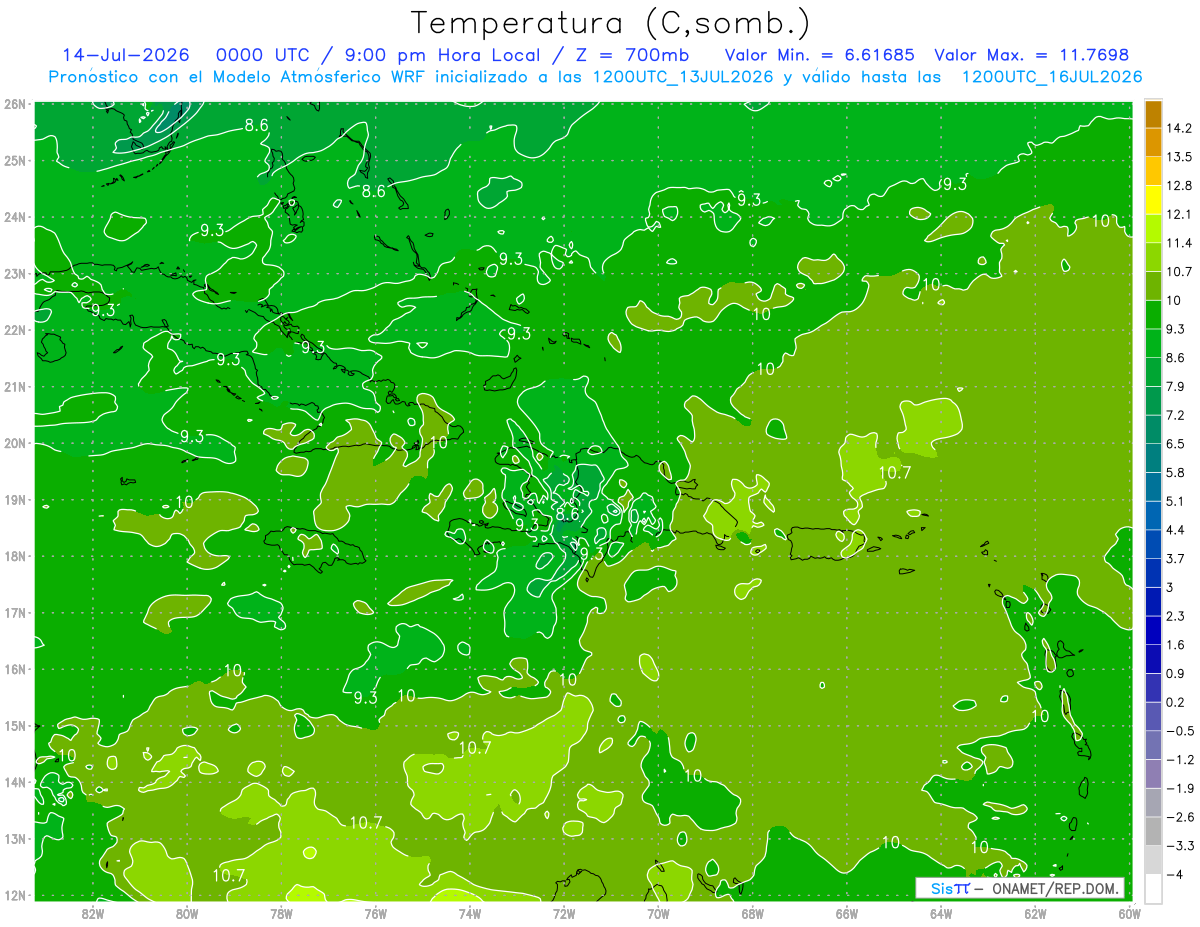
Task: Click legend swatch between 11.4 and 12.1
Action: [1153, 229]
